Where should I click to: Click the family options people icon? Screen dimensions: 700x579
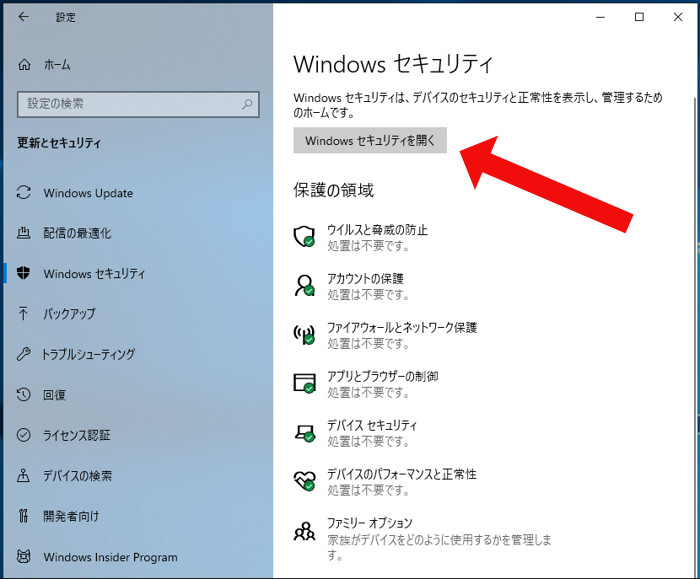point(304,531)
